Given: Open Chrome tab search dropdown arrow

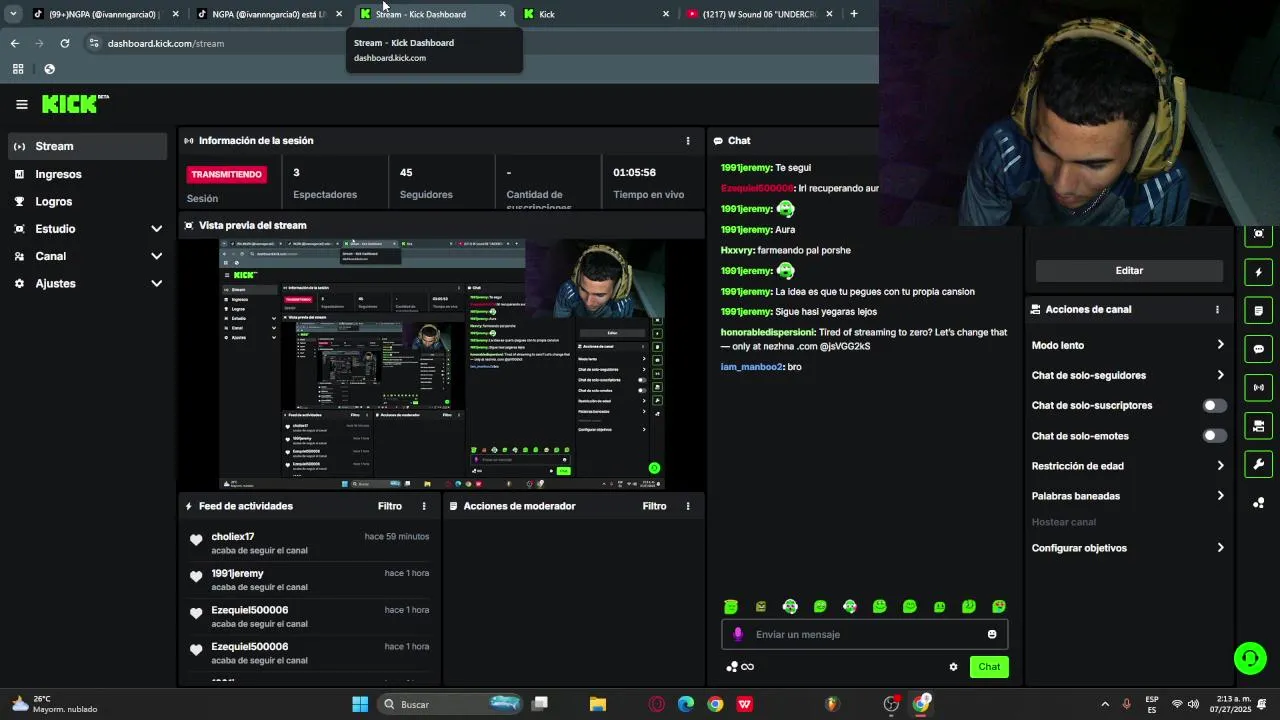Looking at the screenshot, I should point(13,14).
